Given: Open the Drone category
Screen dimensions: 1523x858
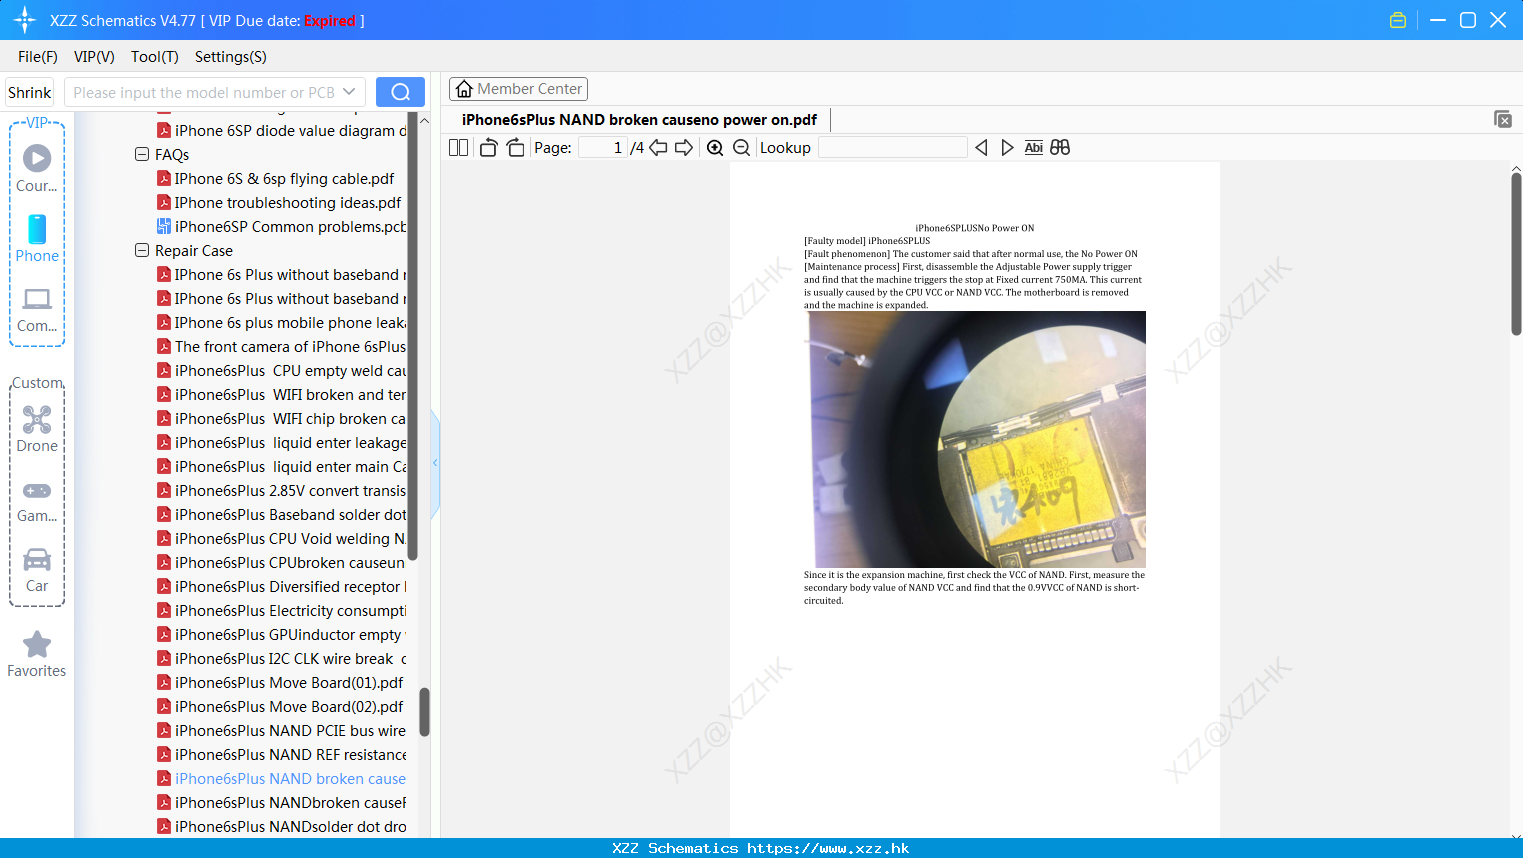Looking at the screenshot, I should click(37, 429).
